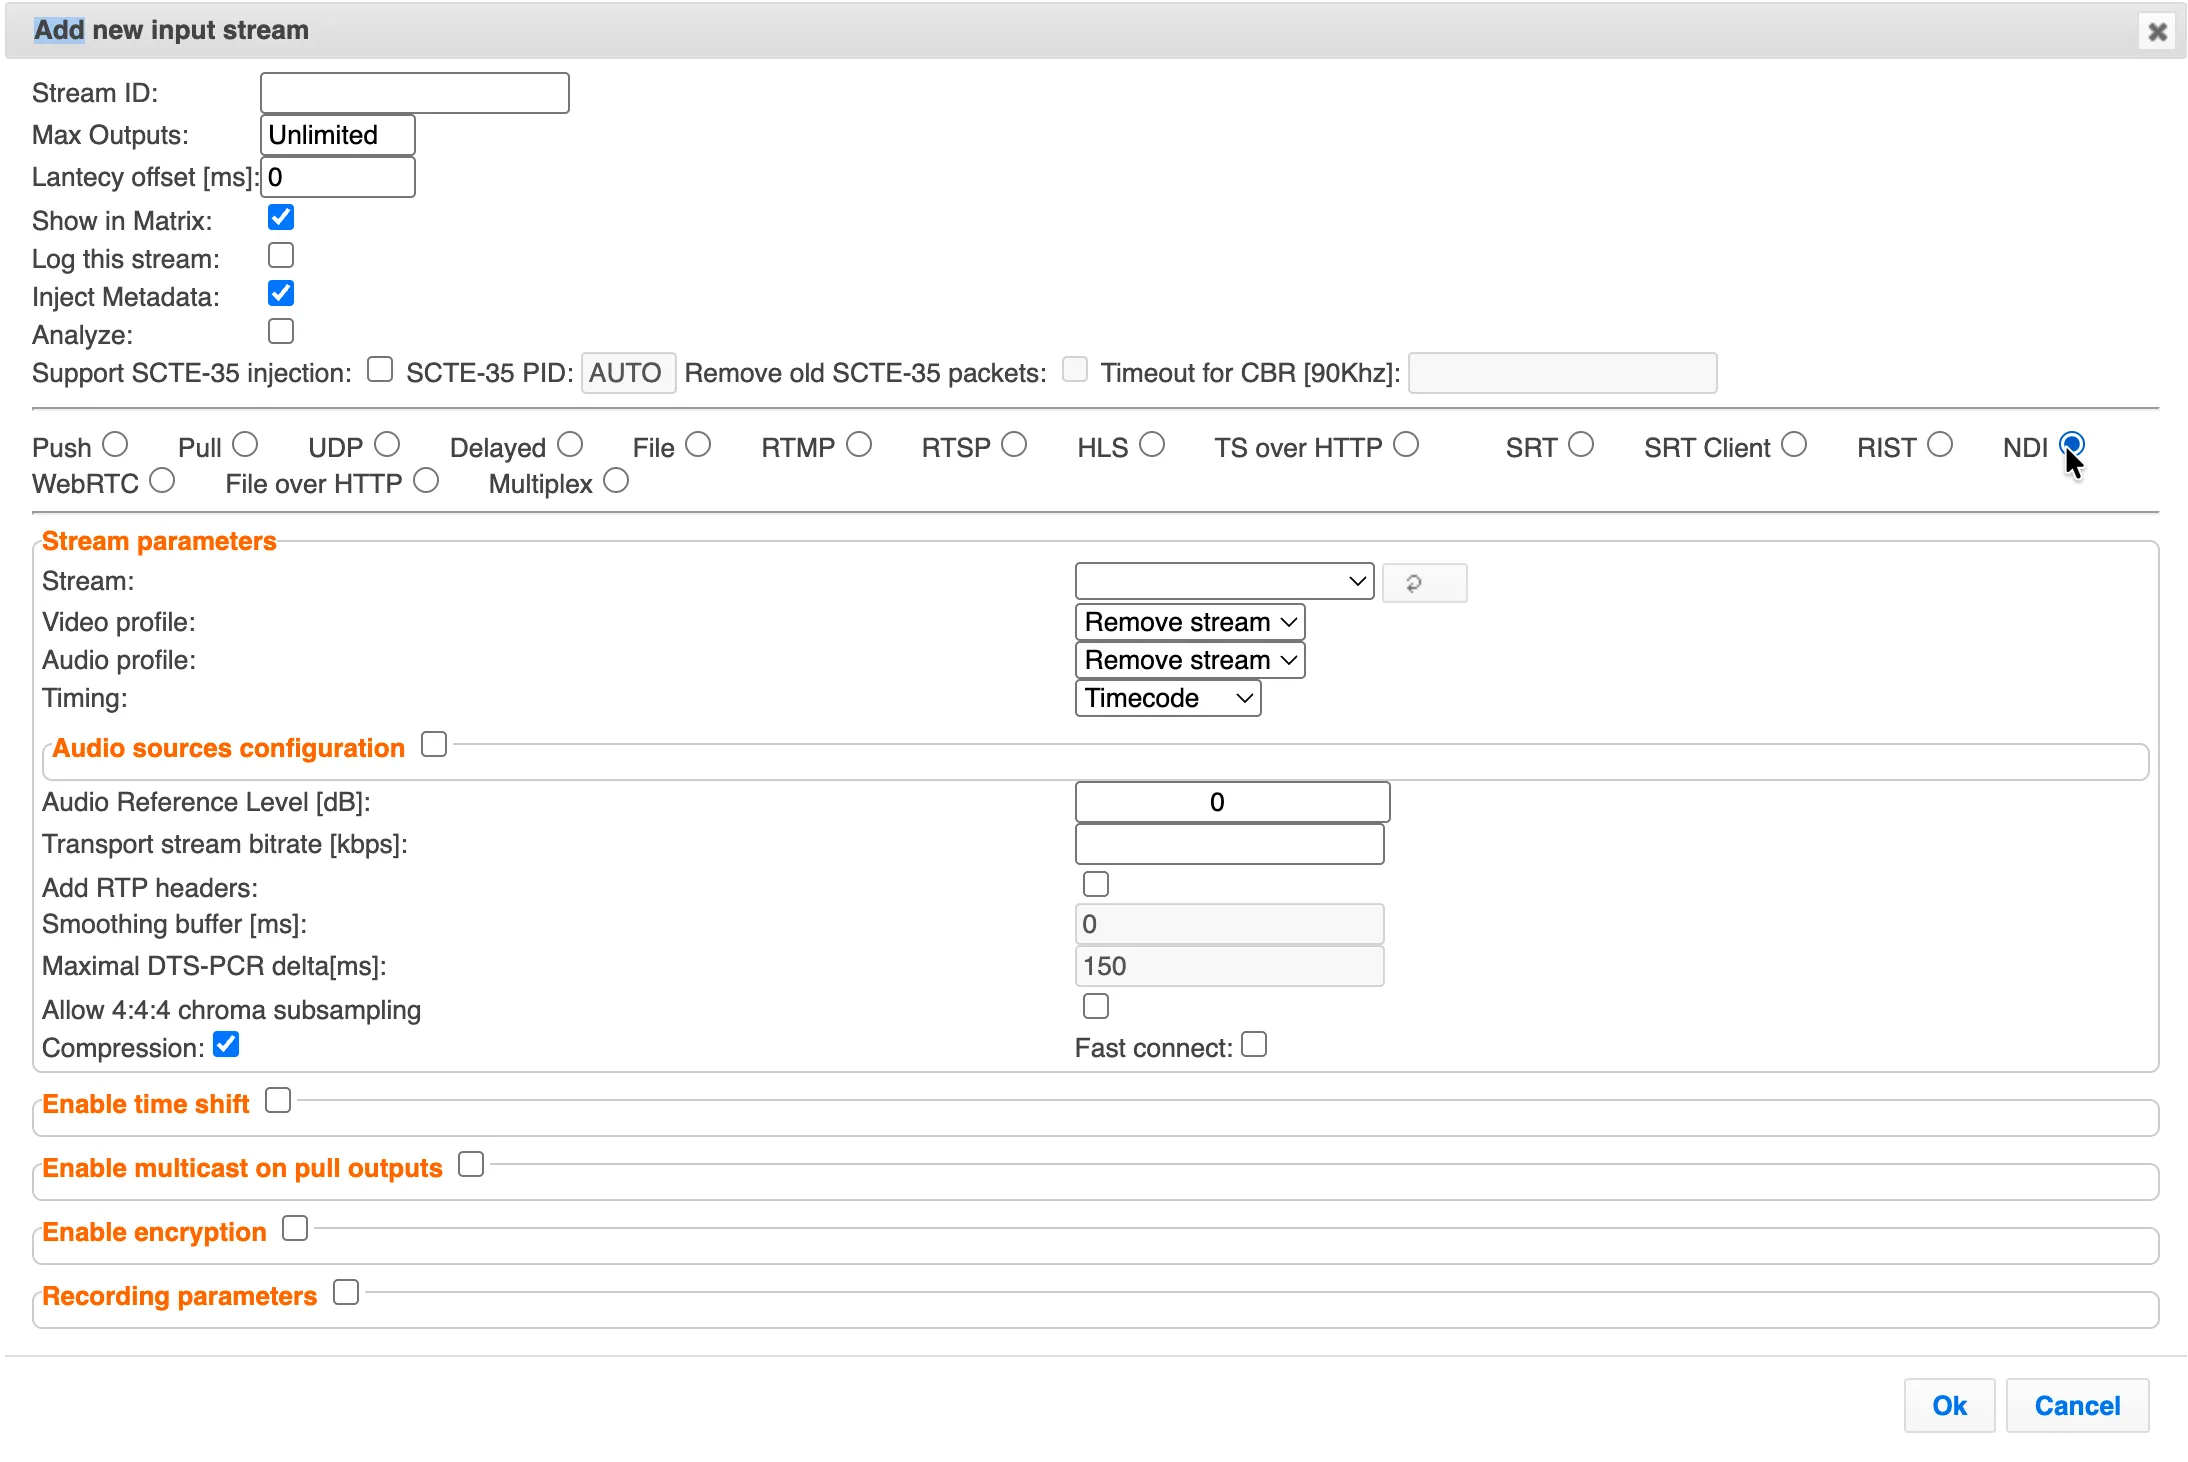
Task: Uncheck Inject Metadata
Action: (x=281, y=293)
